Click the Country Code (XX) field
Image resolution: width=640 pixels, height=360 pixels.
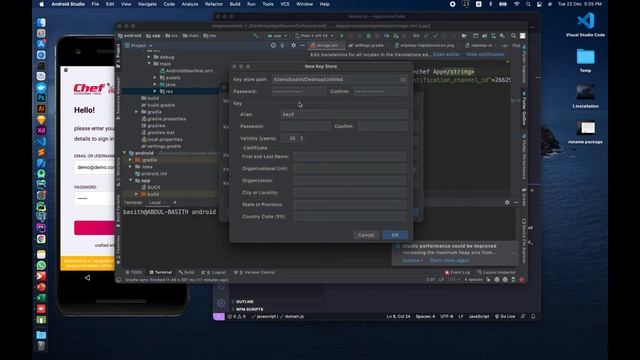pyautogui.click(x=349, y=216)
